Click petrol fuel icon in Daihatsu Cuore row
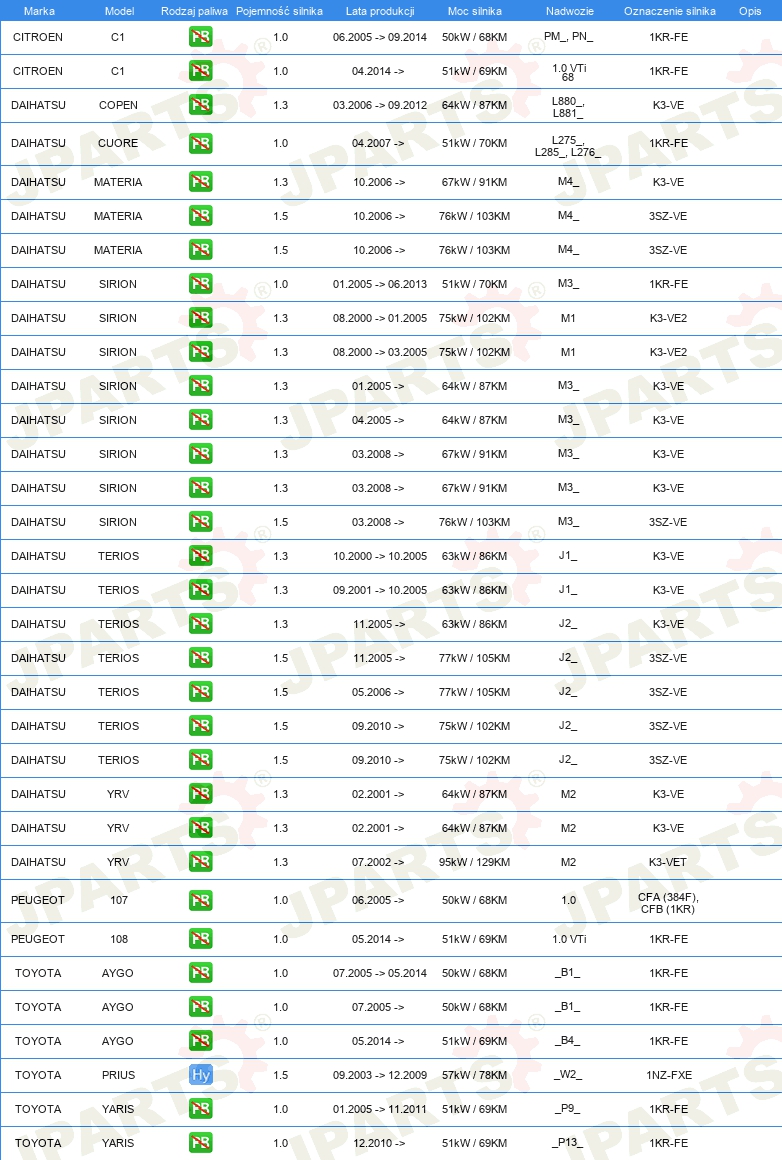 pos(200,144)
